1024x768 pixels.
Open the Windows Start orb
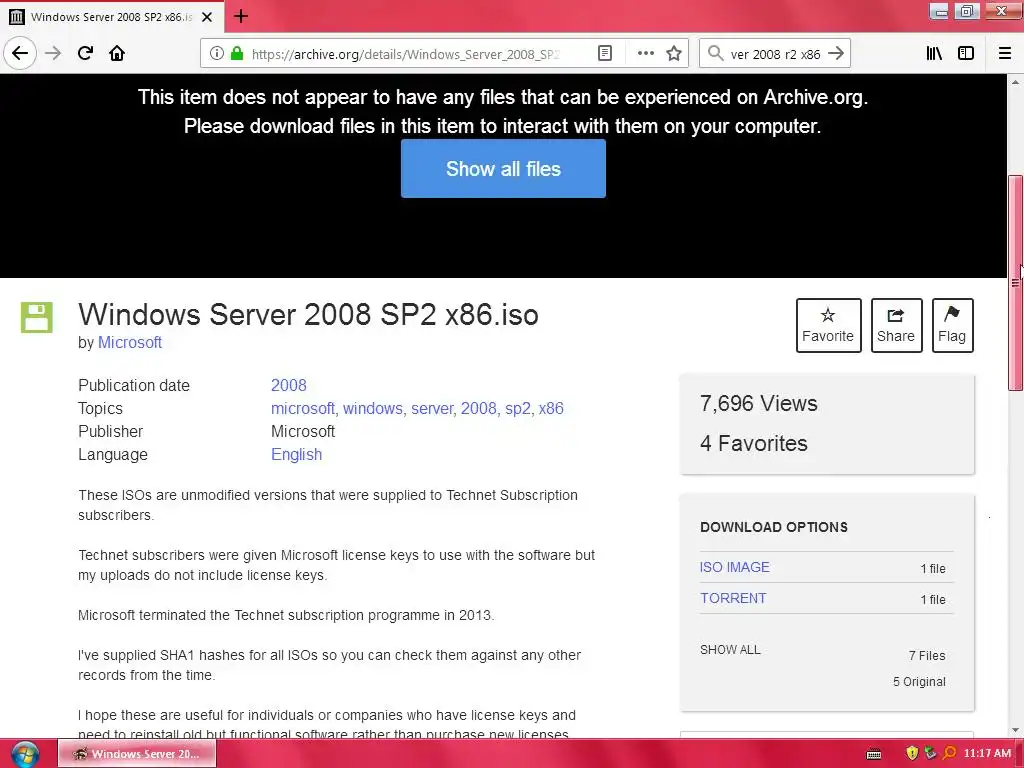25,754
